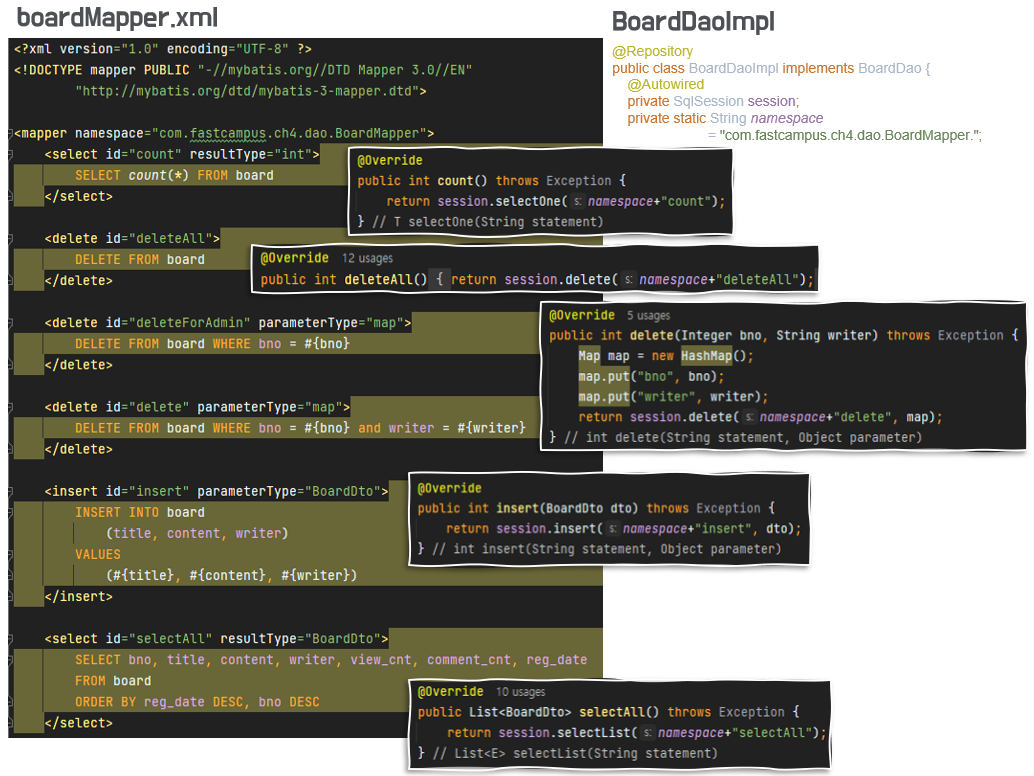Collapse the mapper namespace tag fold marker
Image resolution: width=1034 pixels, height=776 pixels.
click(11, 134)
